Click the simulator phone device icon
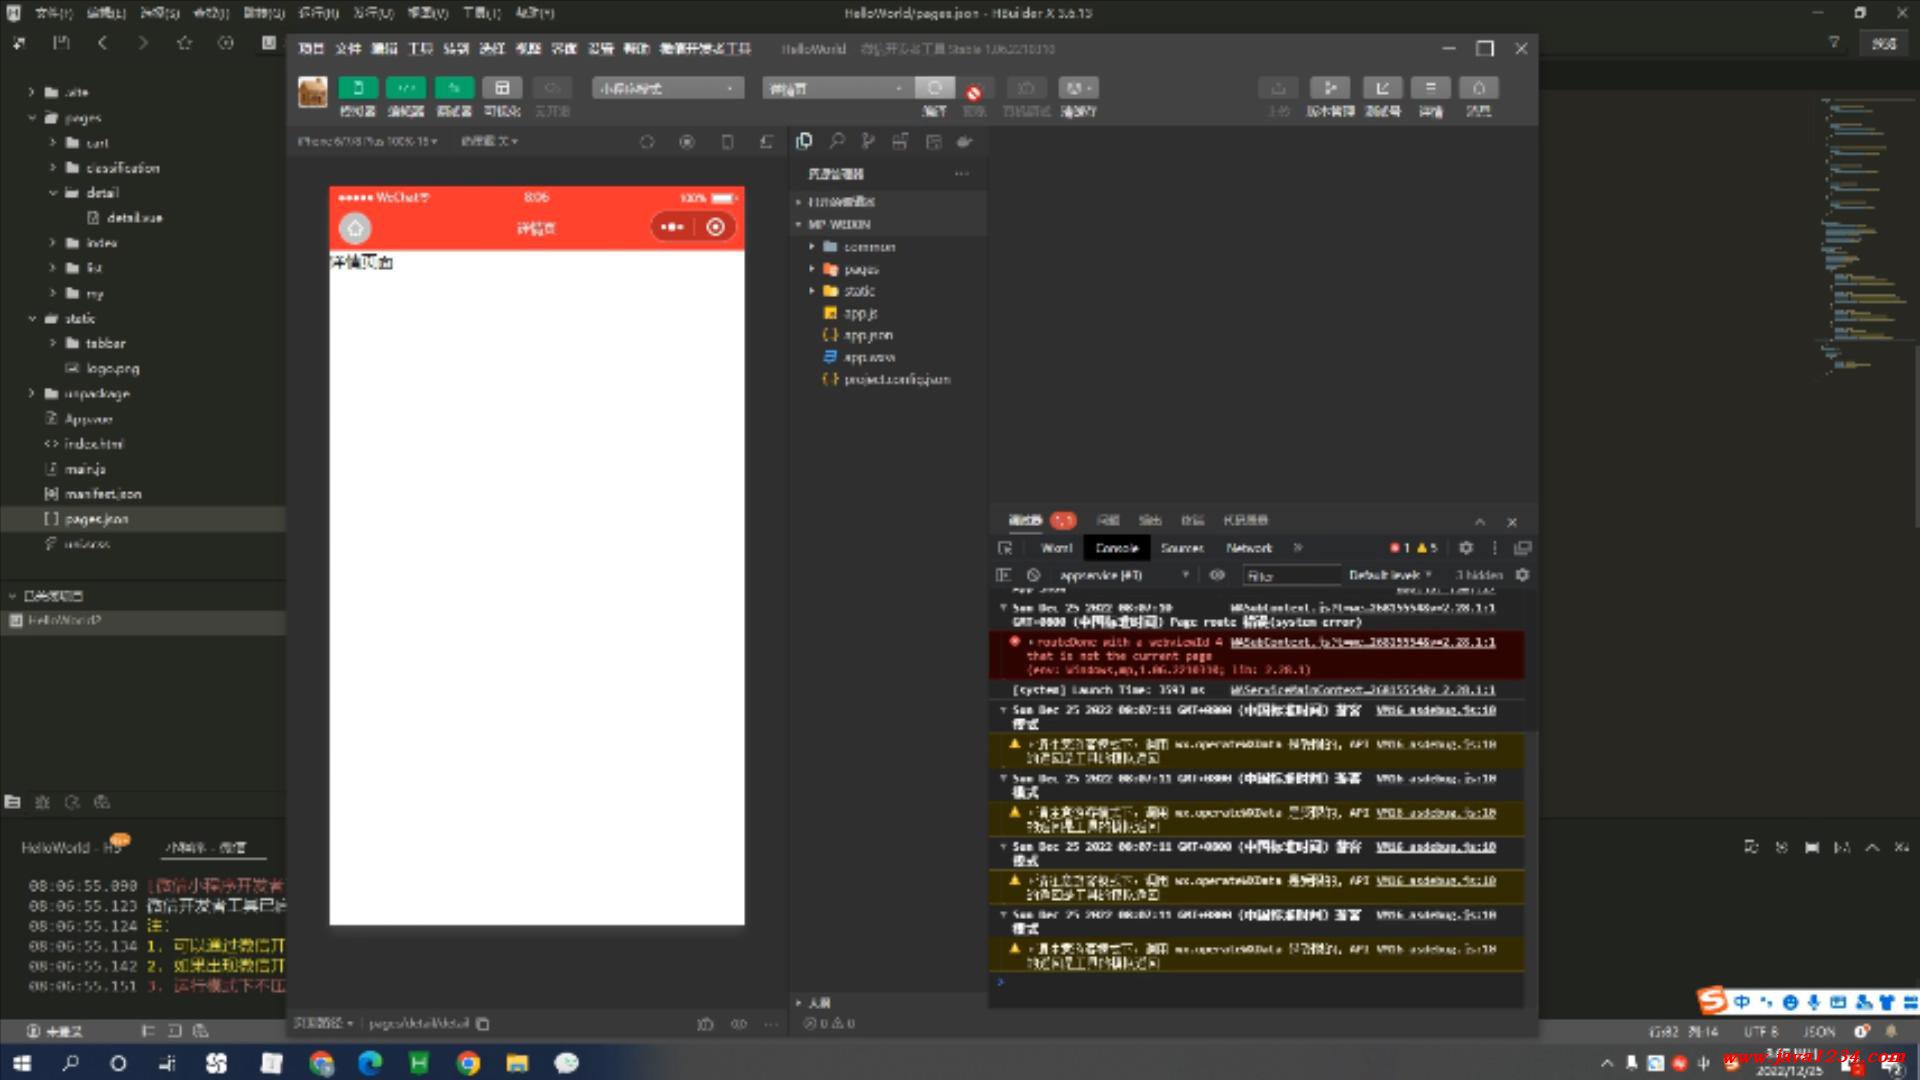 (727, 142)
